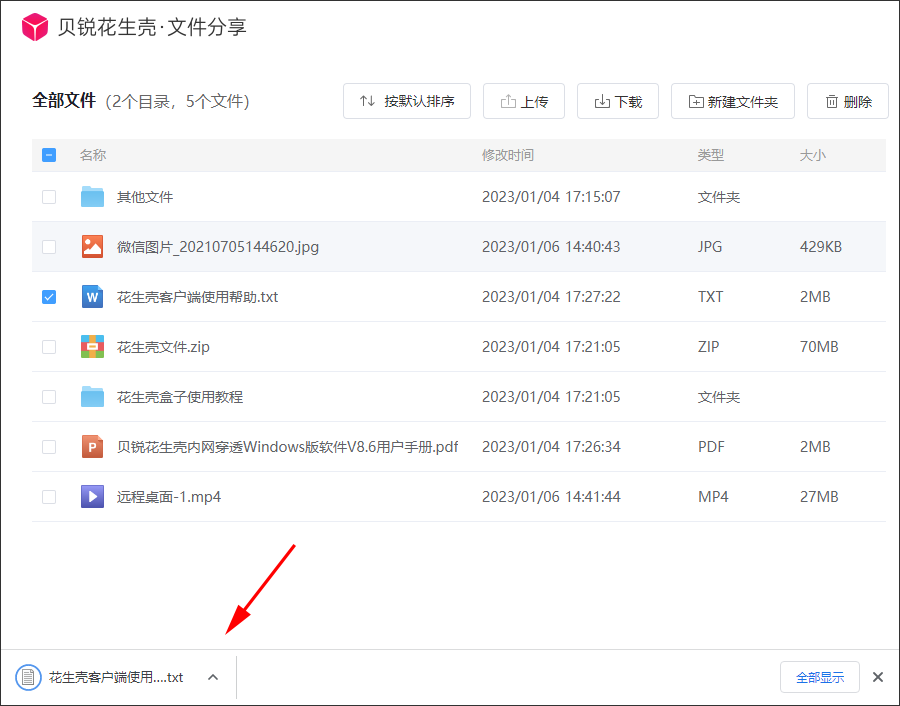
Task: Check the box for 花生壳文件.zip
Action: click(49, 347)
